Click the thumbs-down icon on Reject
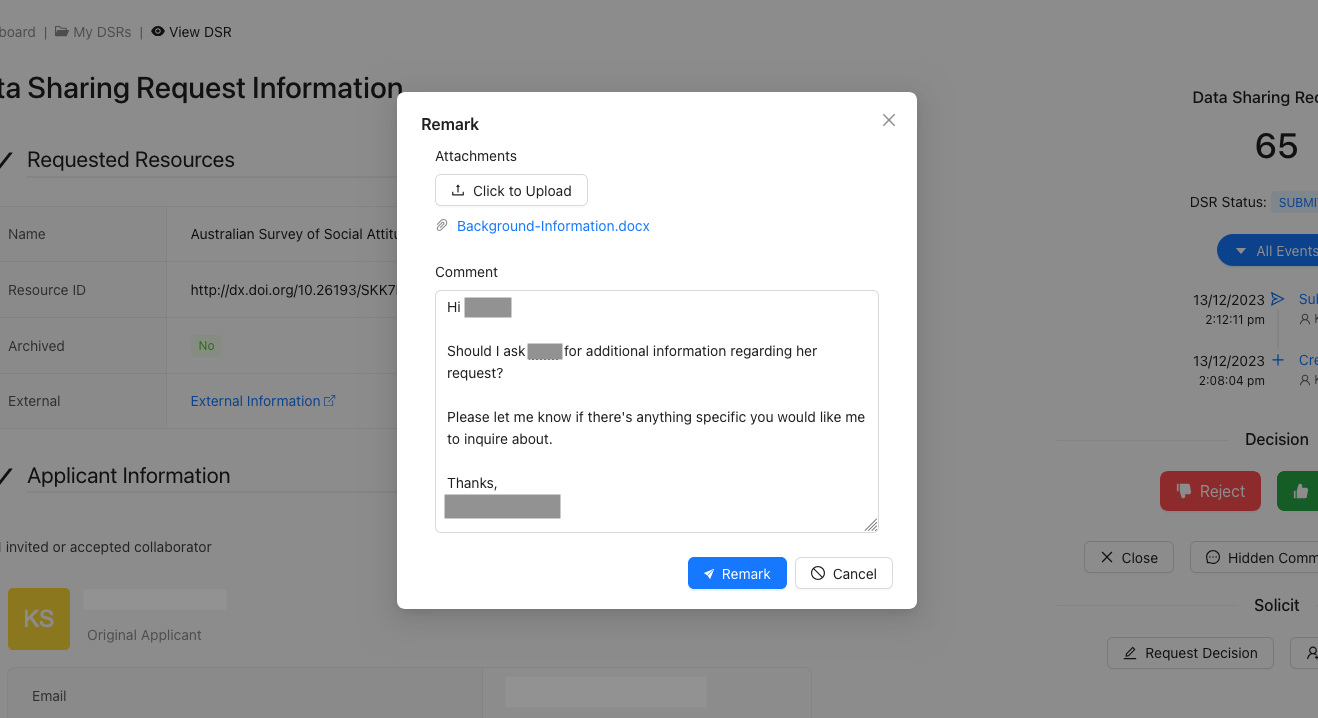Image resolution: width=1318 pixels, height=718 pixels. coord(1184,491)
